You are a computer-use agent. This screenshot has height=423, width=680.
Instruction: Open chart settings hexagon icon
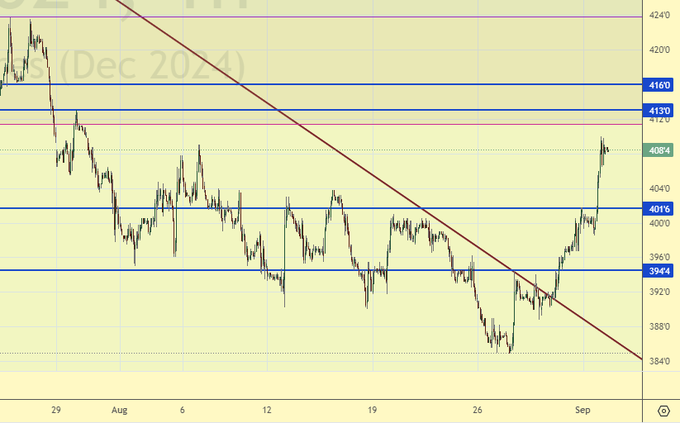pos(663,410)
